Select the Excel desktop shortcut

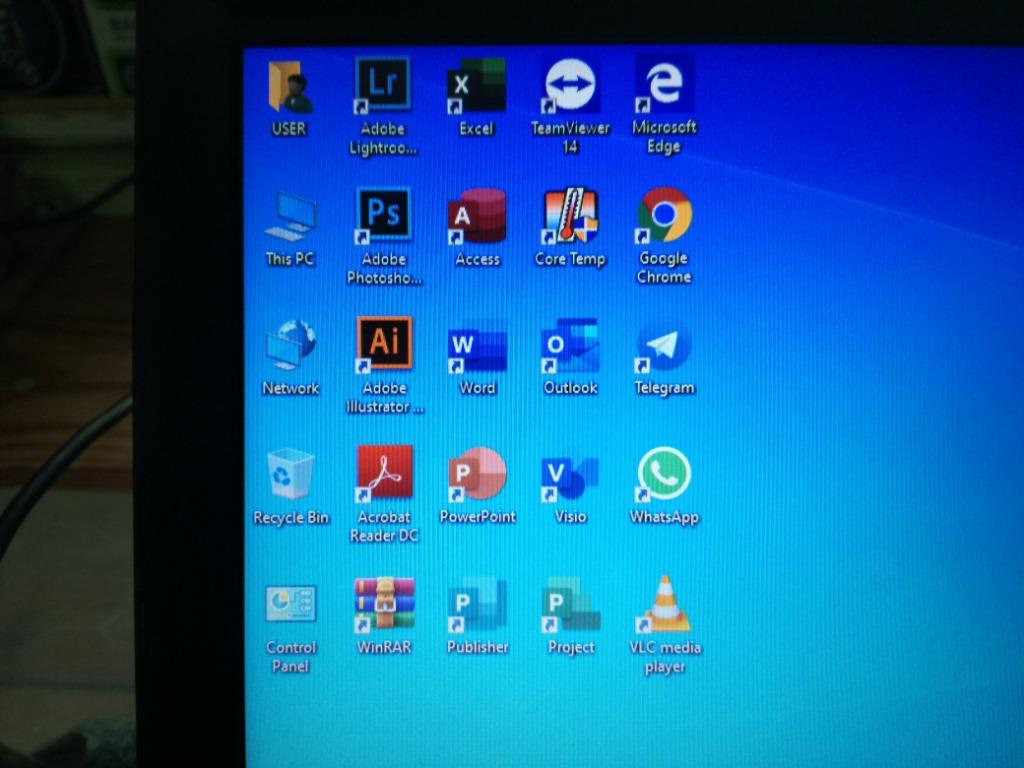[476, 86]
